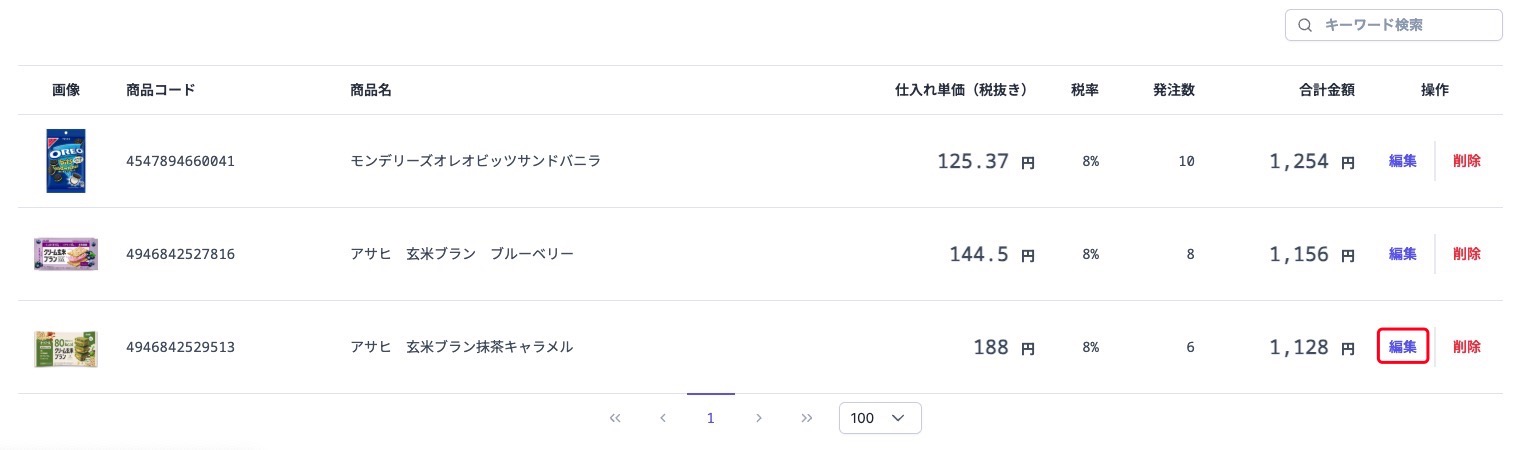Screen dimensions: 1522x450
Task: Jump to last page double-chevron
Action: point(807,418)
